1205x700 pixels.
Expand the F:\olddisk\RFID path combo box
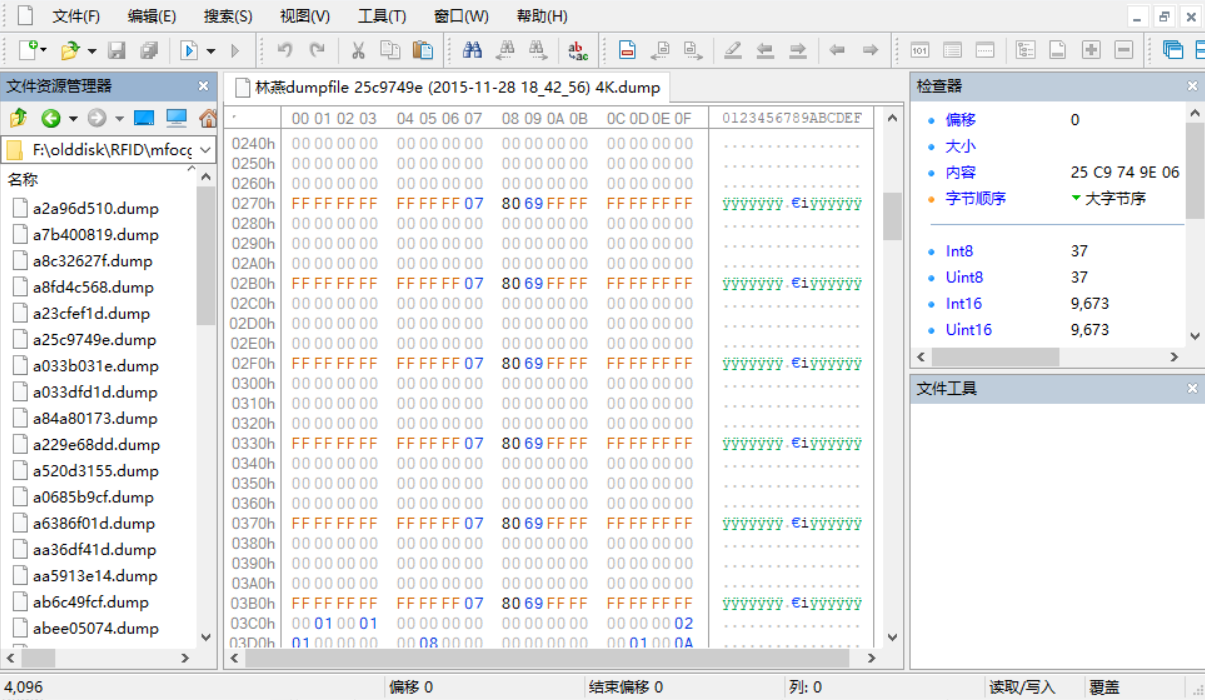[x=204, y=150]
